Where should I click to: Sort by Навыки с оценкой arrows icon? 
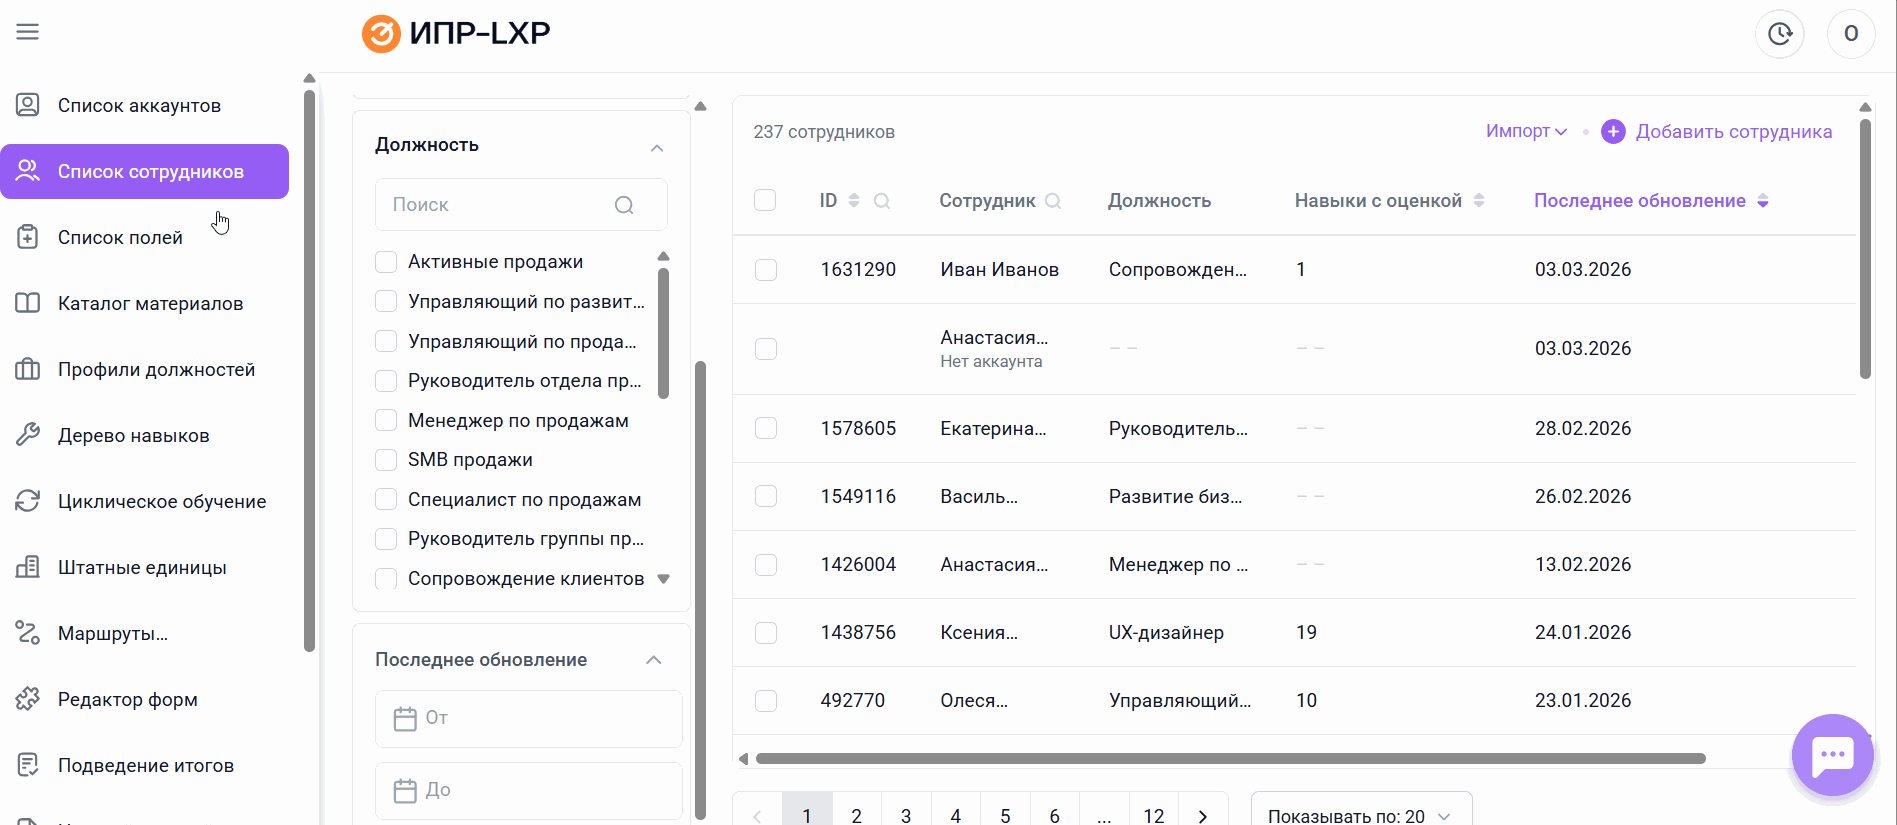coord(1479,201)
